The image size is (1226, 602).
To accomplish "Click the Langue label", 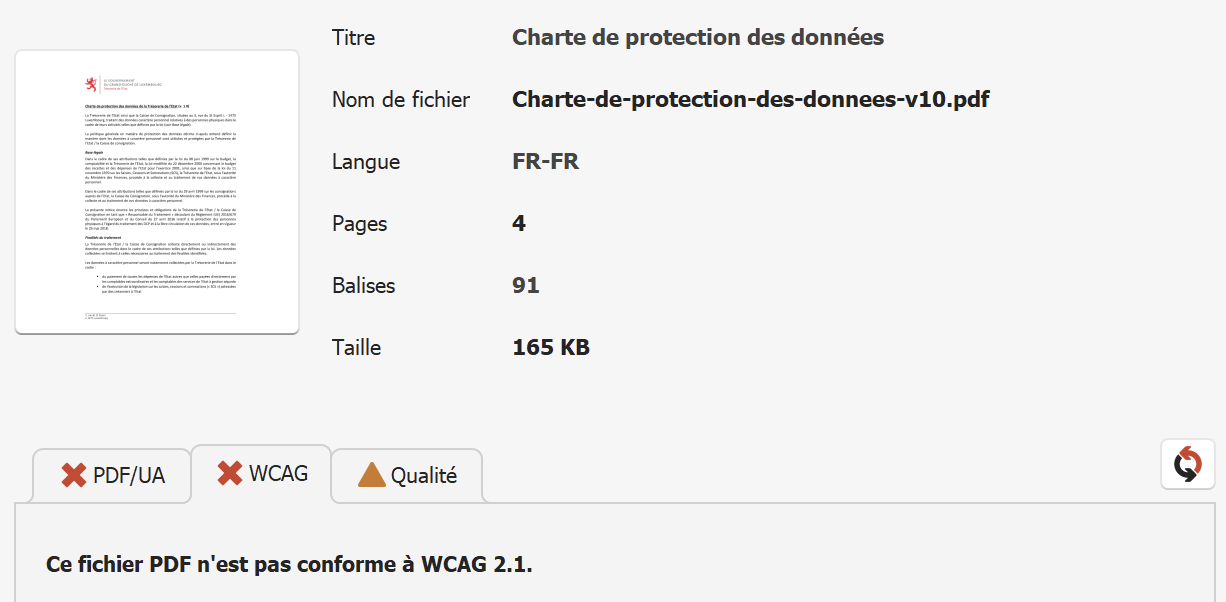I will pos(366,162).
